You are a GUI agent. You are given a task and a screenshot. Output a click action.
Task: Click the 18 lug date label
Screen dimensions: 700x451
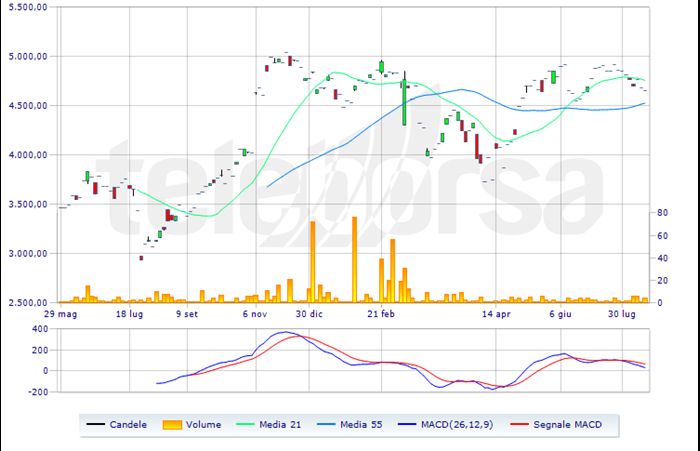[x=129, y=314]
